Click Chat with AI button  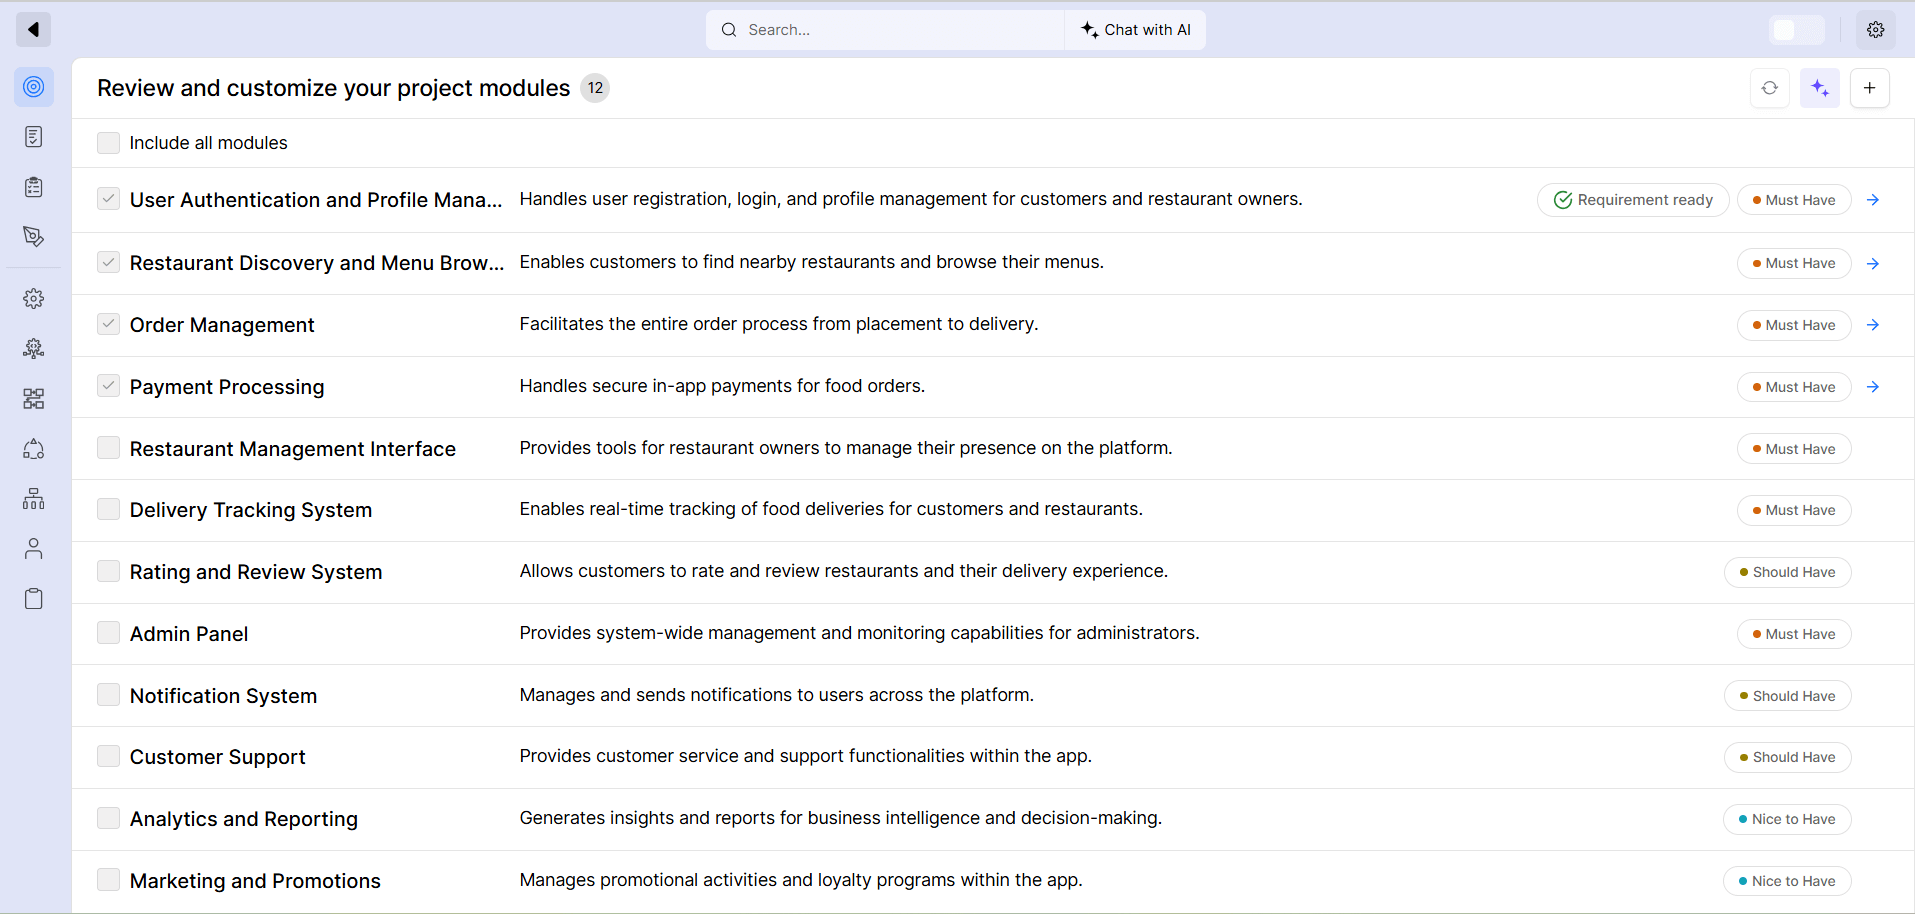click(x=1136, y=30)
